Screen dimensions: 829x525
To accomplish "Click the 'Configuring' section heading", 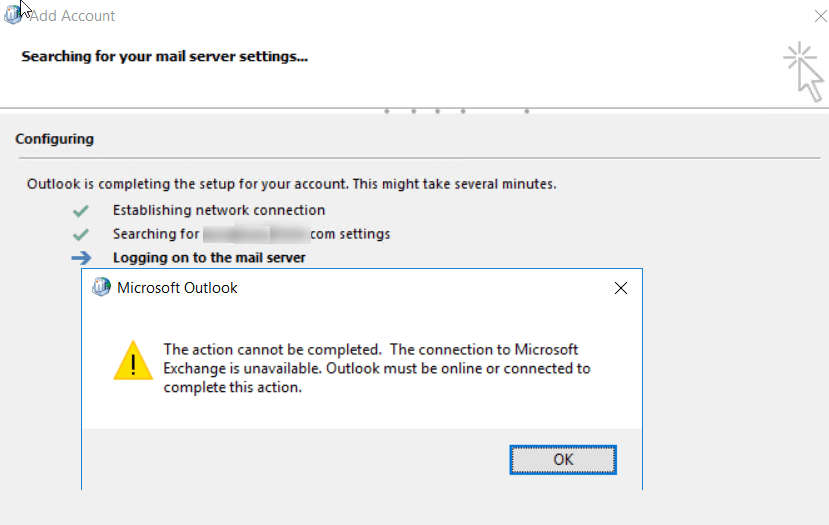I will (x=54, y=139).
